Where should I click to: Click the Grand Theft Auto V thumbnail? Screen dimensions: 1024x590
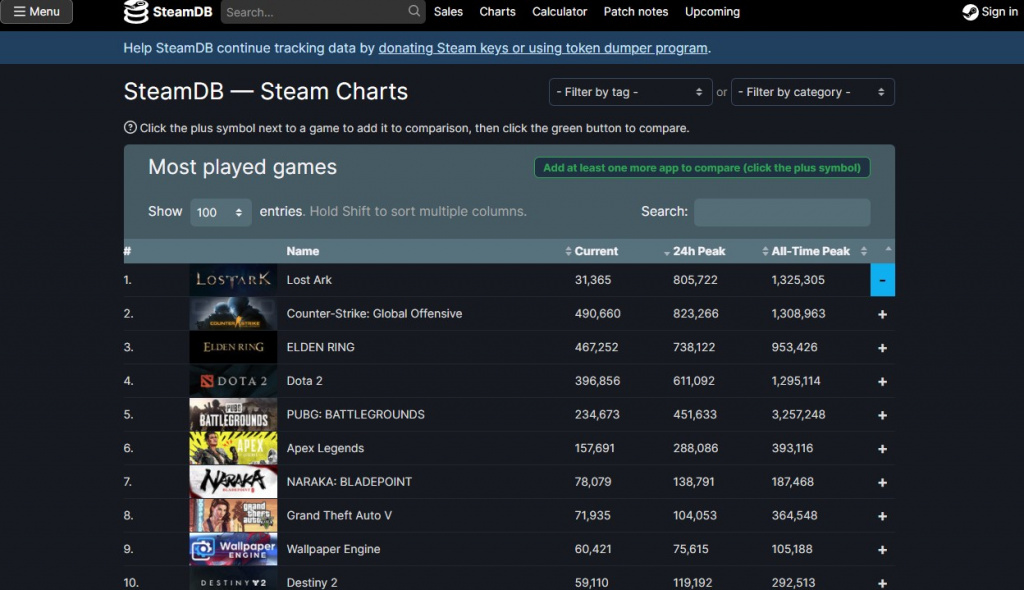tap(233, 516)
